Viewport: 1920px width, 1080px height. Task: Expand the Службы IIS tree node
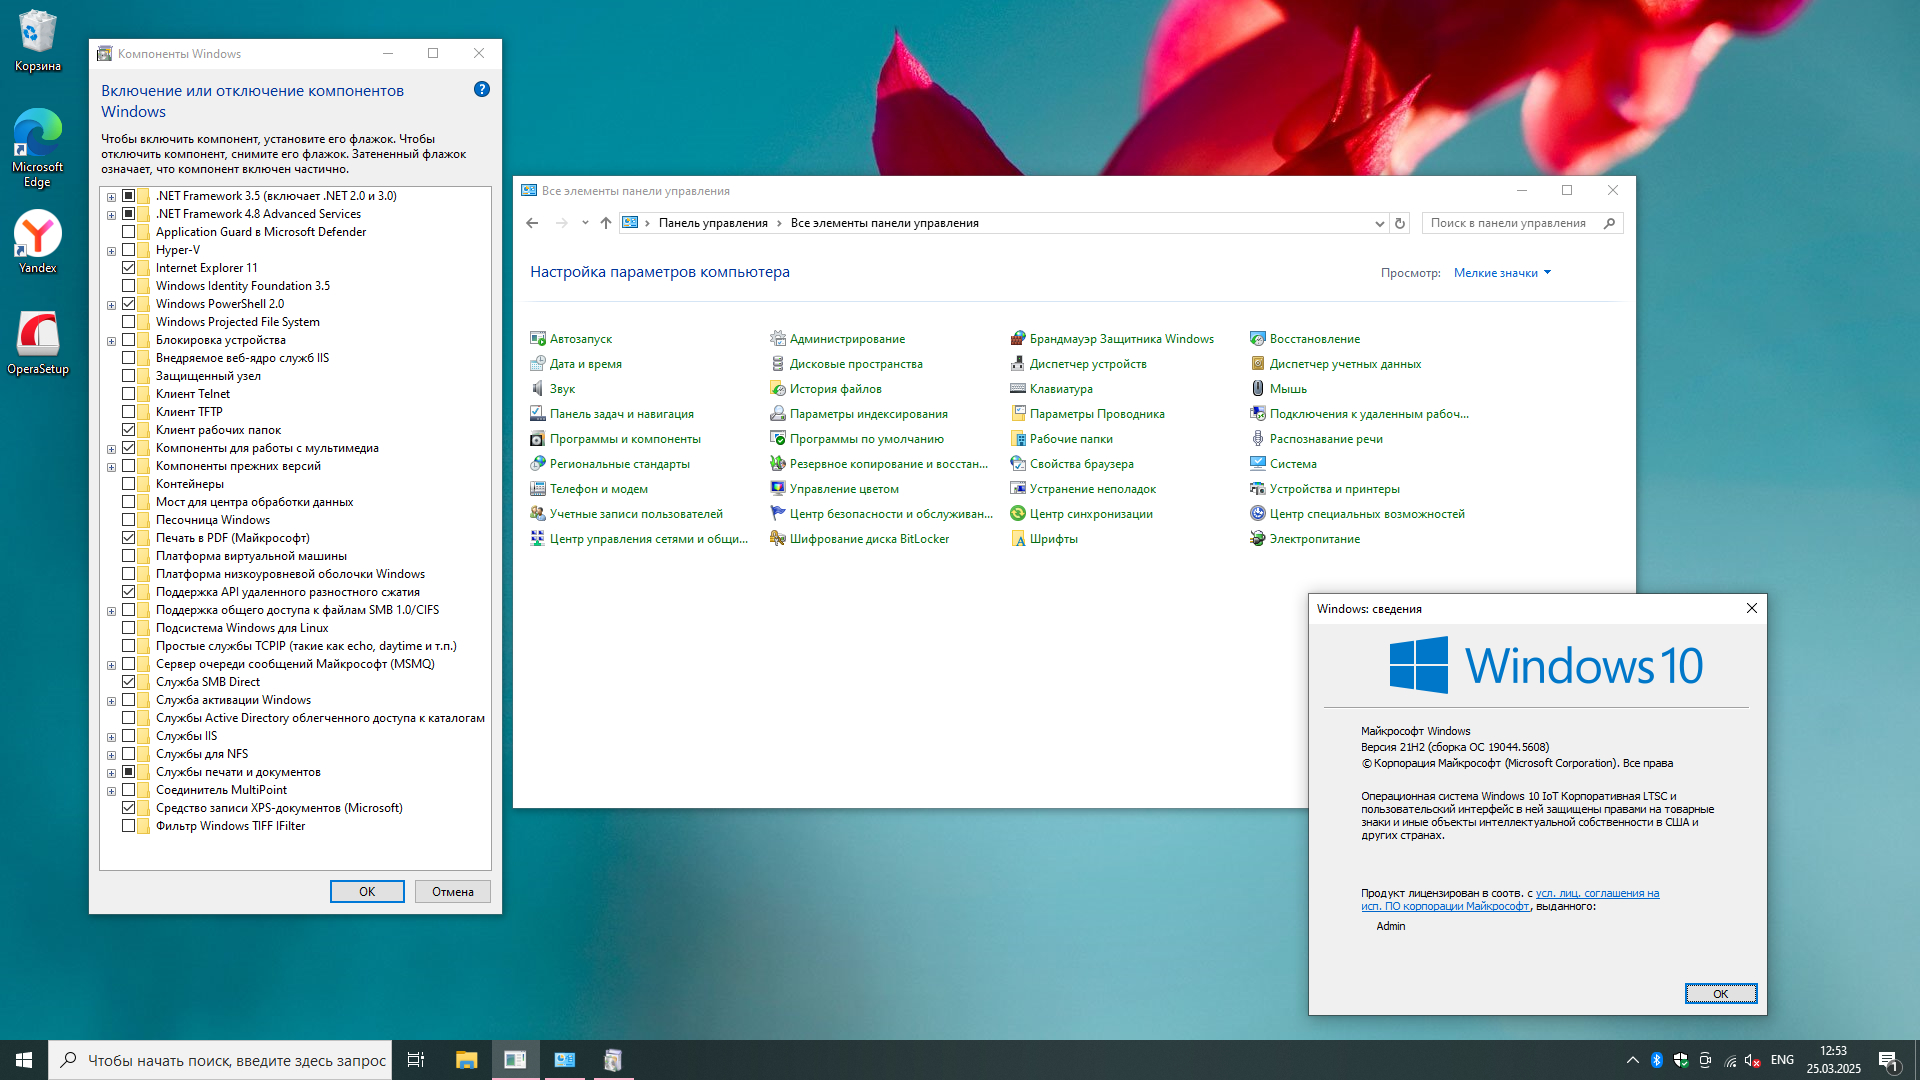tap(112, 737)
